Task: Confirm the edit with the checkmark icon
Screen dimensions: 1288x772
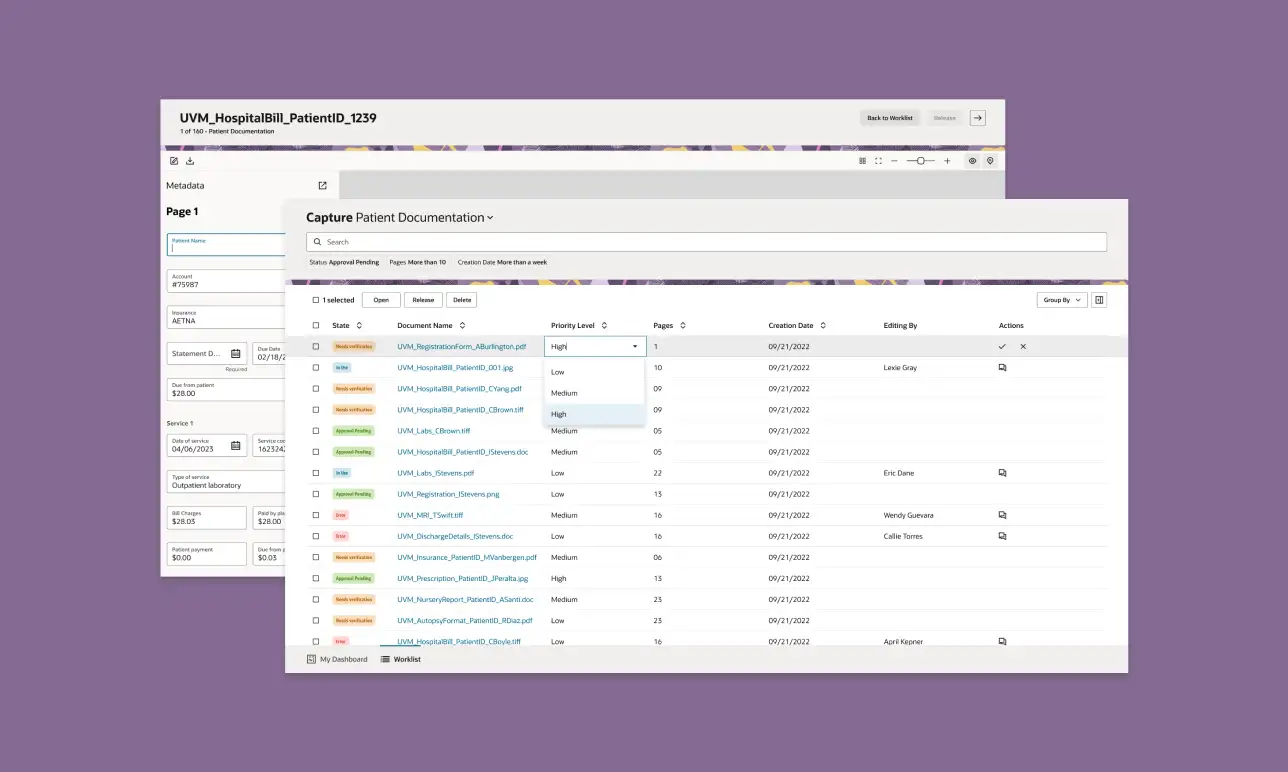Action: pos(1002,346)
